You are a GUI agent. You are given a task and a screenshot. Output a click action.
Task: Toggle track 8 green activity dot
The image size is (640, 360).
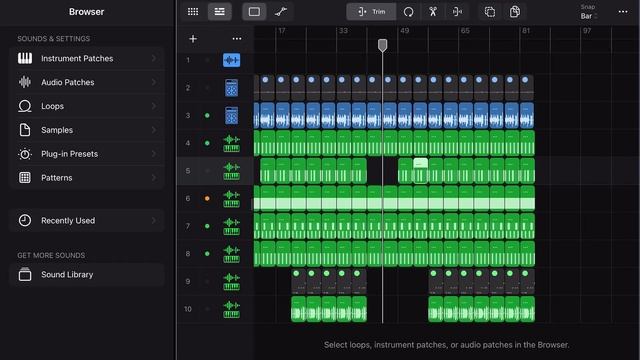[x=207, y=254]
